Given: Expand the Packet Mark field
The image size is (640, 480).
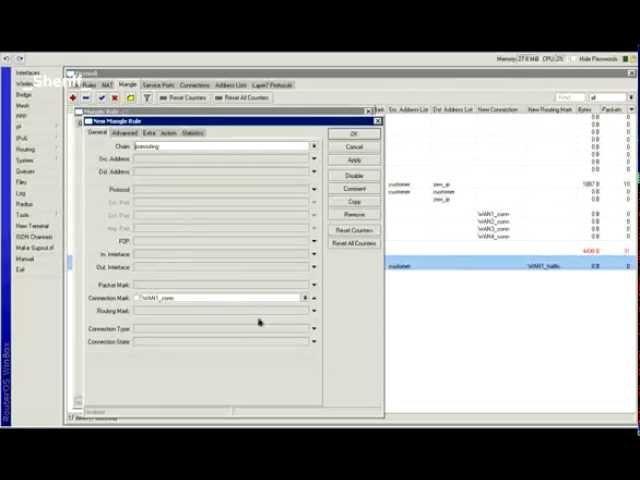Looking at the screenshot, I should pyautogui.click(x=314, y=285).
